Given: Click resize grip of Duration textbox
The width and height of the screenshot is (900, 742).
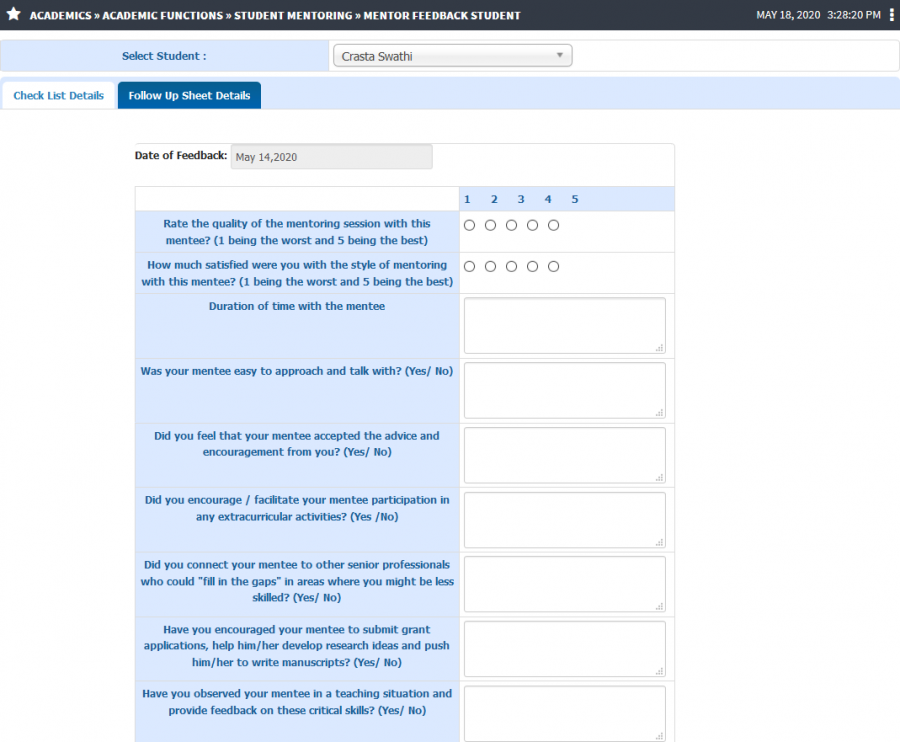Looking at the screenshot, I should click(660, 348).
